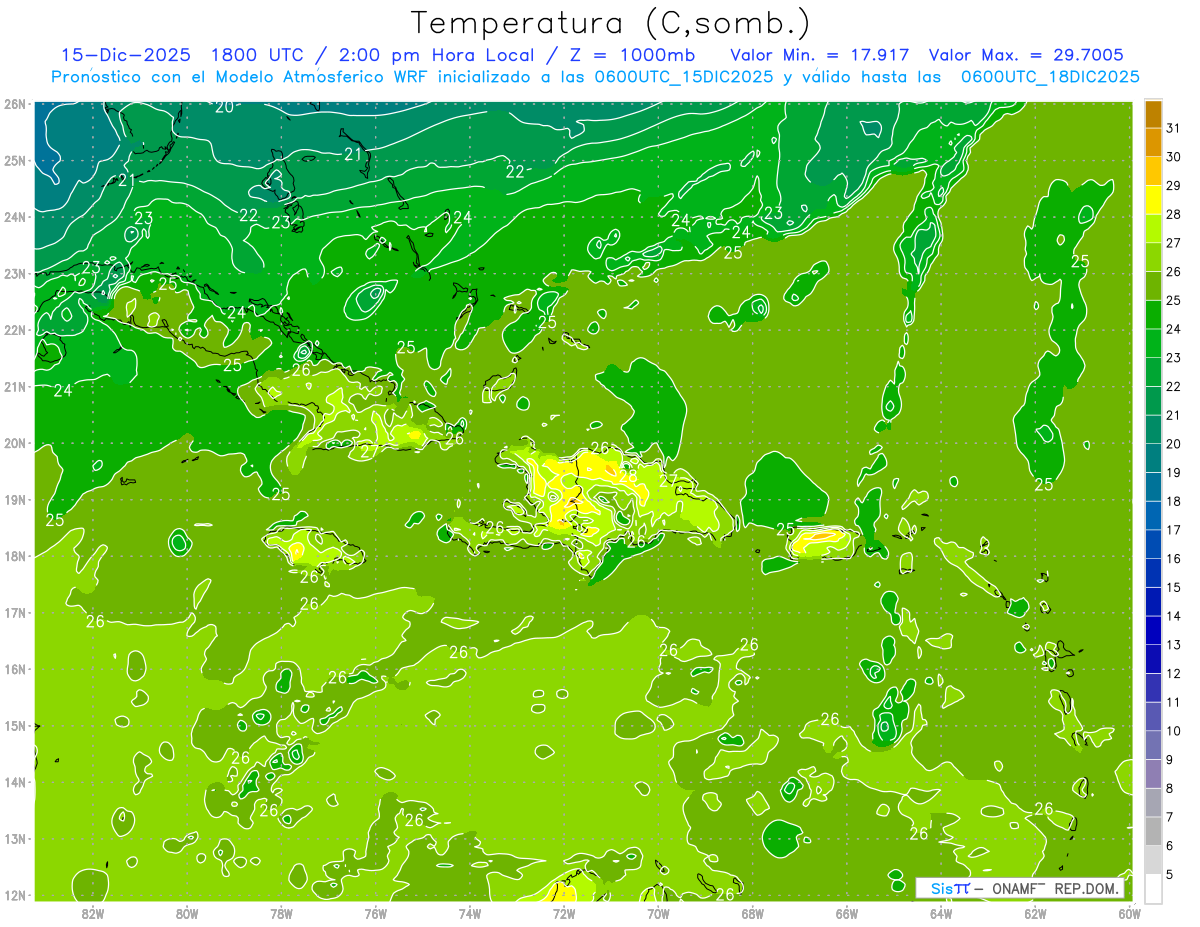1200x927 pixels.
Task: Click the 62W longitude axis label
Action: click(1035, 912)
